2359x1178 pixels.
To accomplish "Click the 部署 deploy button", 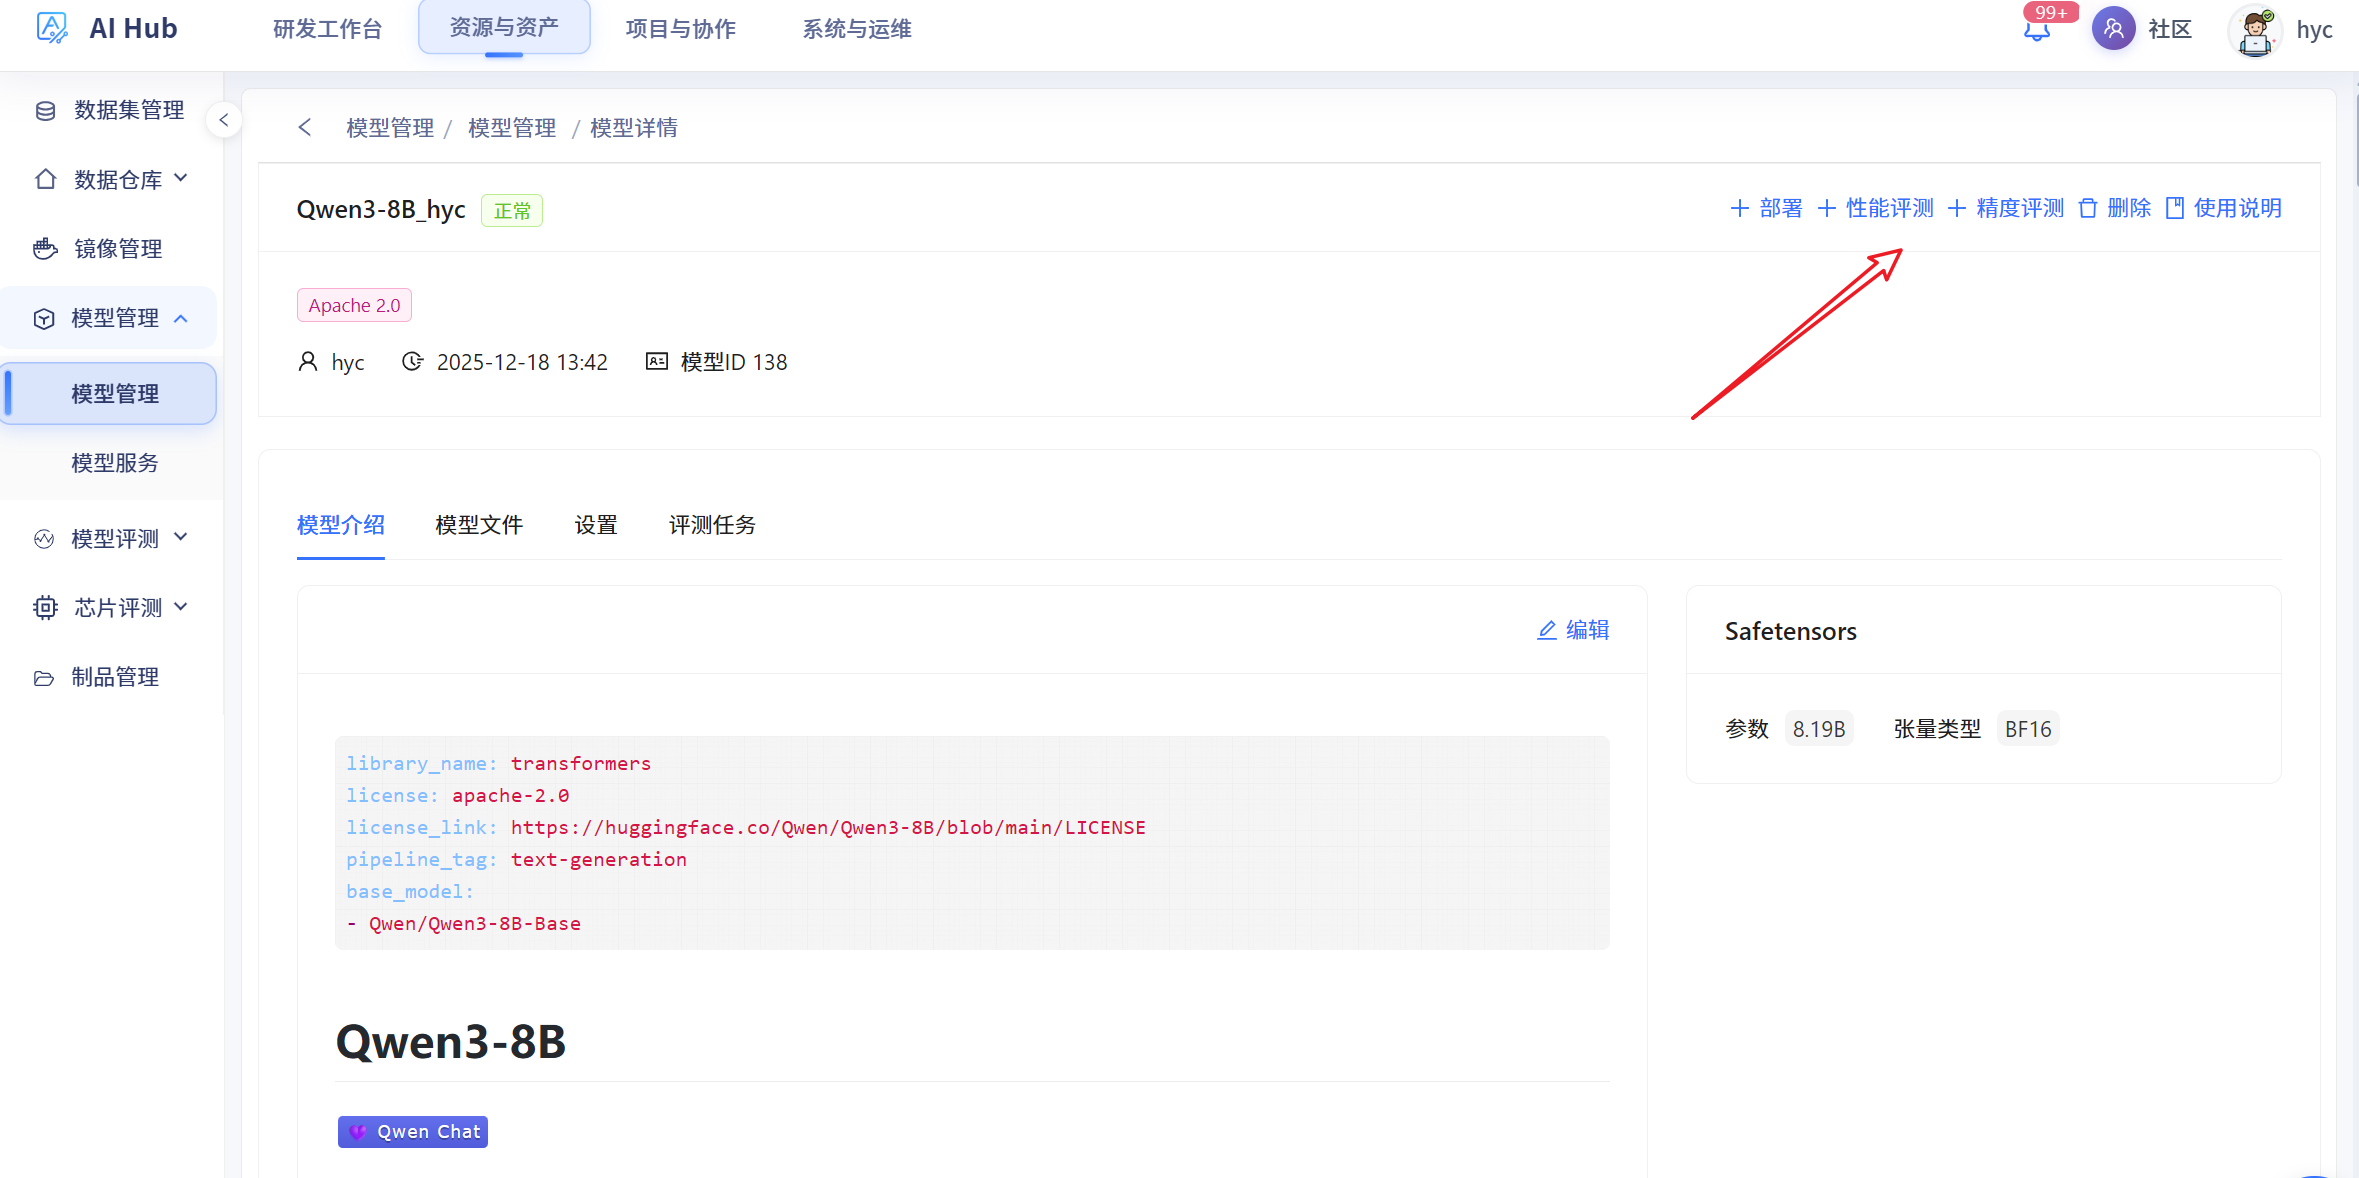I will coord(1766,208).
